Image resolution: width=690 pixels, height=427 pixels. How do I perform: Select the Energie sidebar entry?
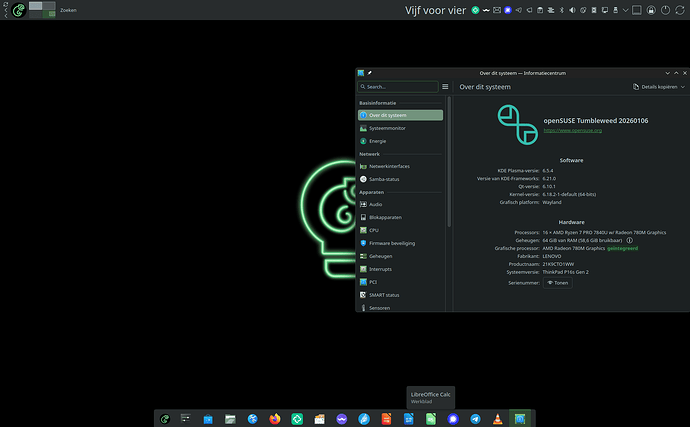pyautogui.click(x=377, y=141)
